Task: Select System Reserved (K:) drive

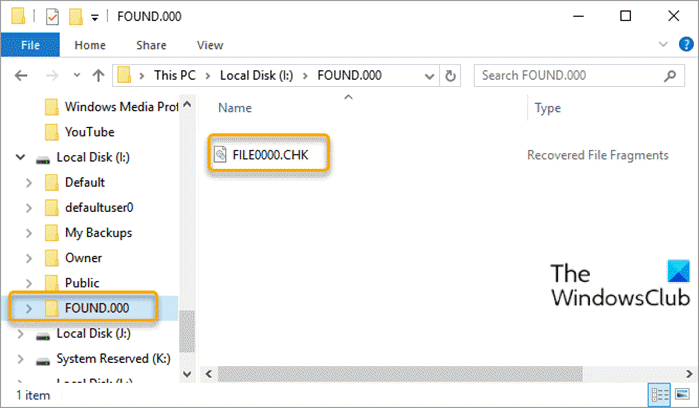Action: [x=103, y=359]
